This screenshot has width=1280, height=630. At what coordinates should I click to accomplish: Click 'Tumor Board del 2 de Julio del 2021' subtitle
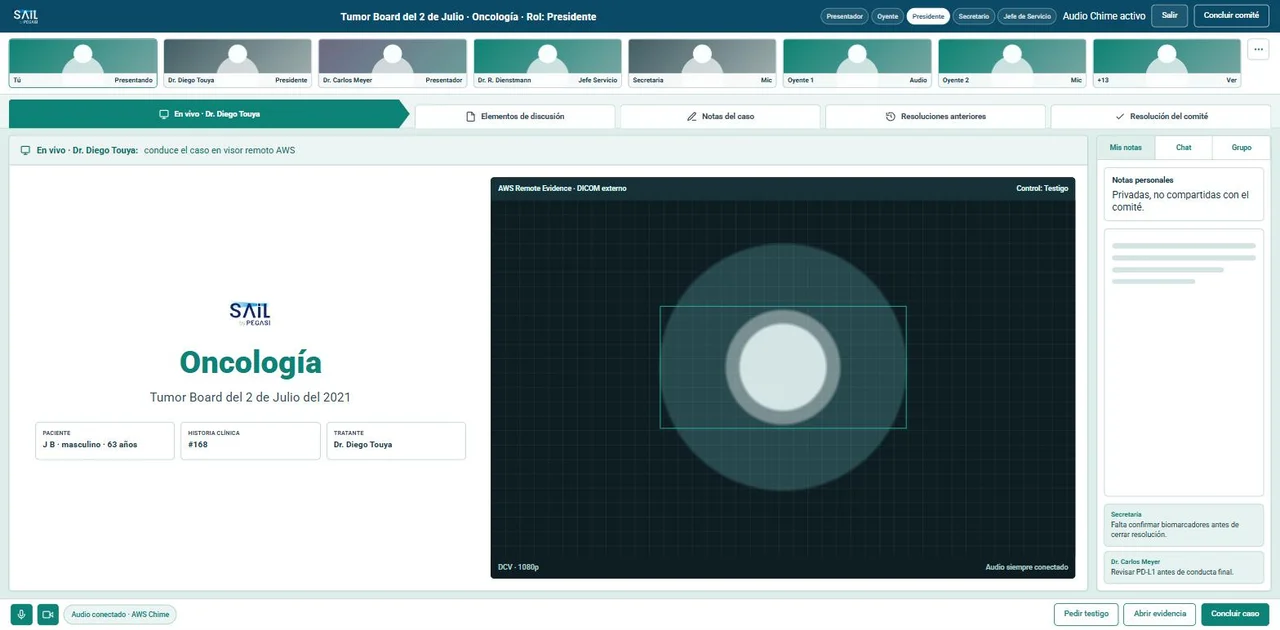250,397
